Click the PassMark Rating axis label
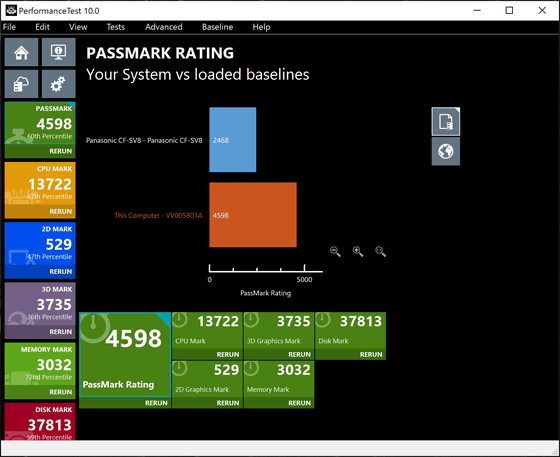Image resolution: width=560 pixels, height=457 pixels. [265, 293]
